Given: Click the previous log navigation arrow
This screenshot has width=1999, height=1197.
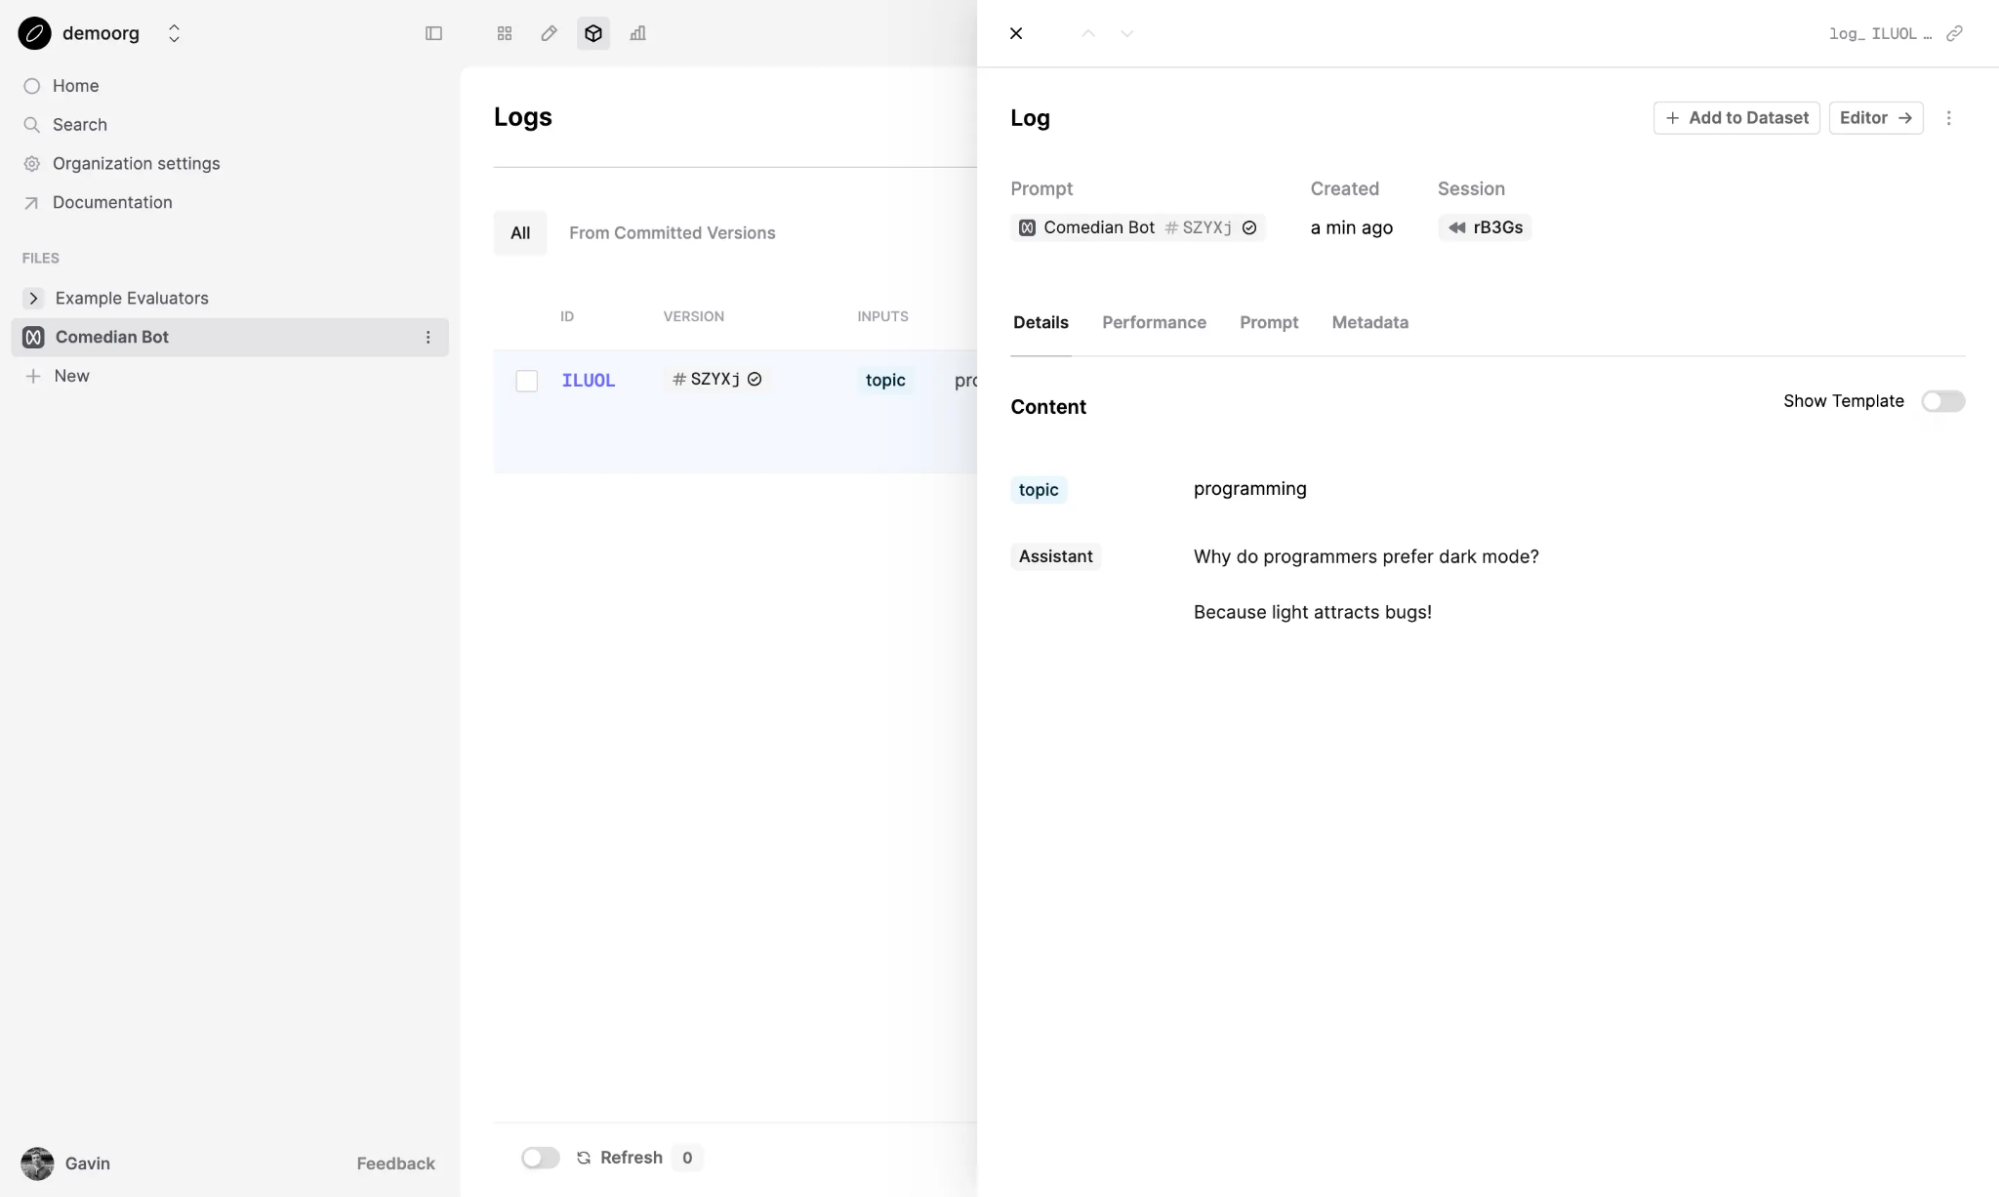Looking at the screenshot, I should pos(1086,33).
